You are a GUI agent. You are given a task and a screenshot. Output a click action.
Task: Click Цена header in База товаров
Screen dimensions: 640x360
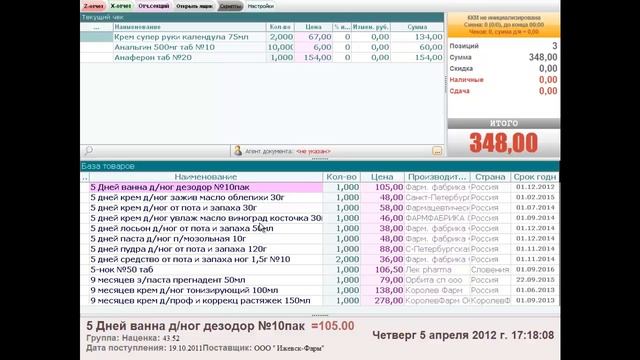(382, 177)
